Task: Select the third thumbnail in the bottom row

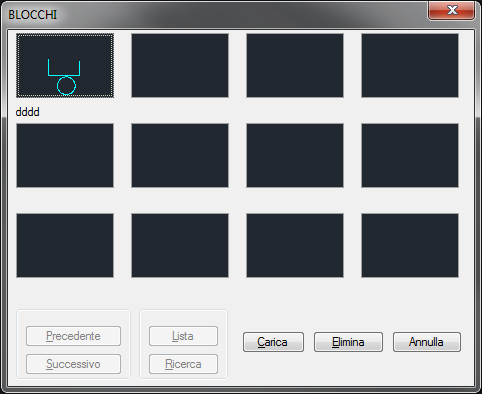Action: click(x=295, y=245)
